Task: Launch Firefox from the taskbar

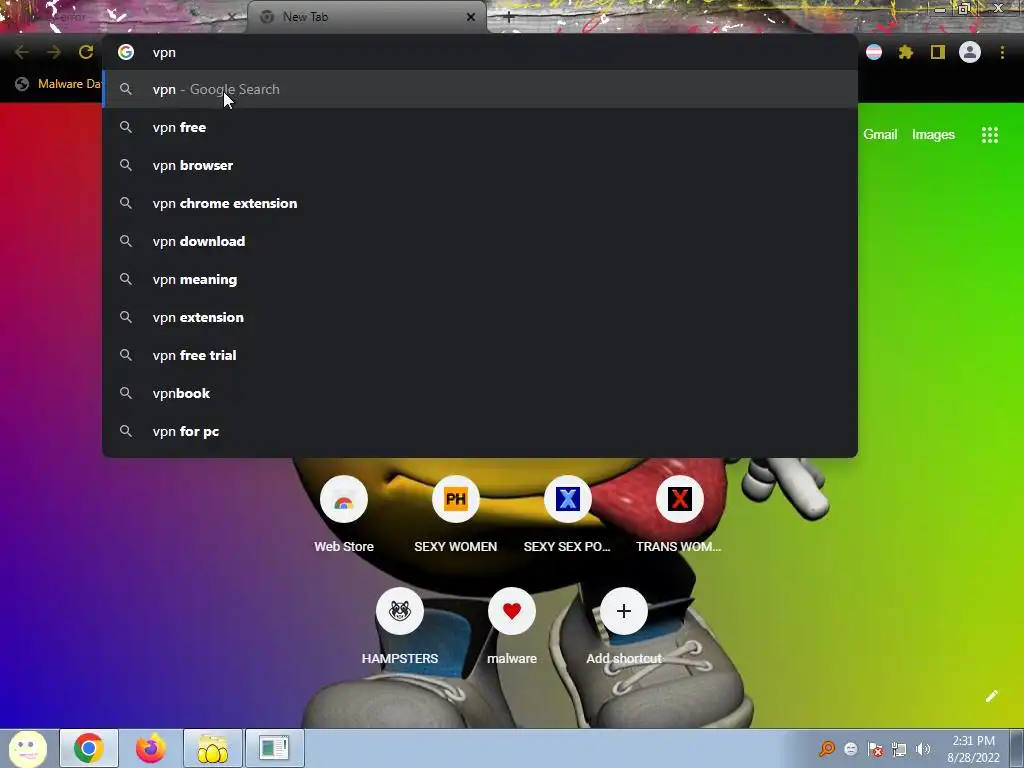Action: tap(150, 748)
